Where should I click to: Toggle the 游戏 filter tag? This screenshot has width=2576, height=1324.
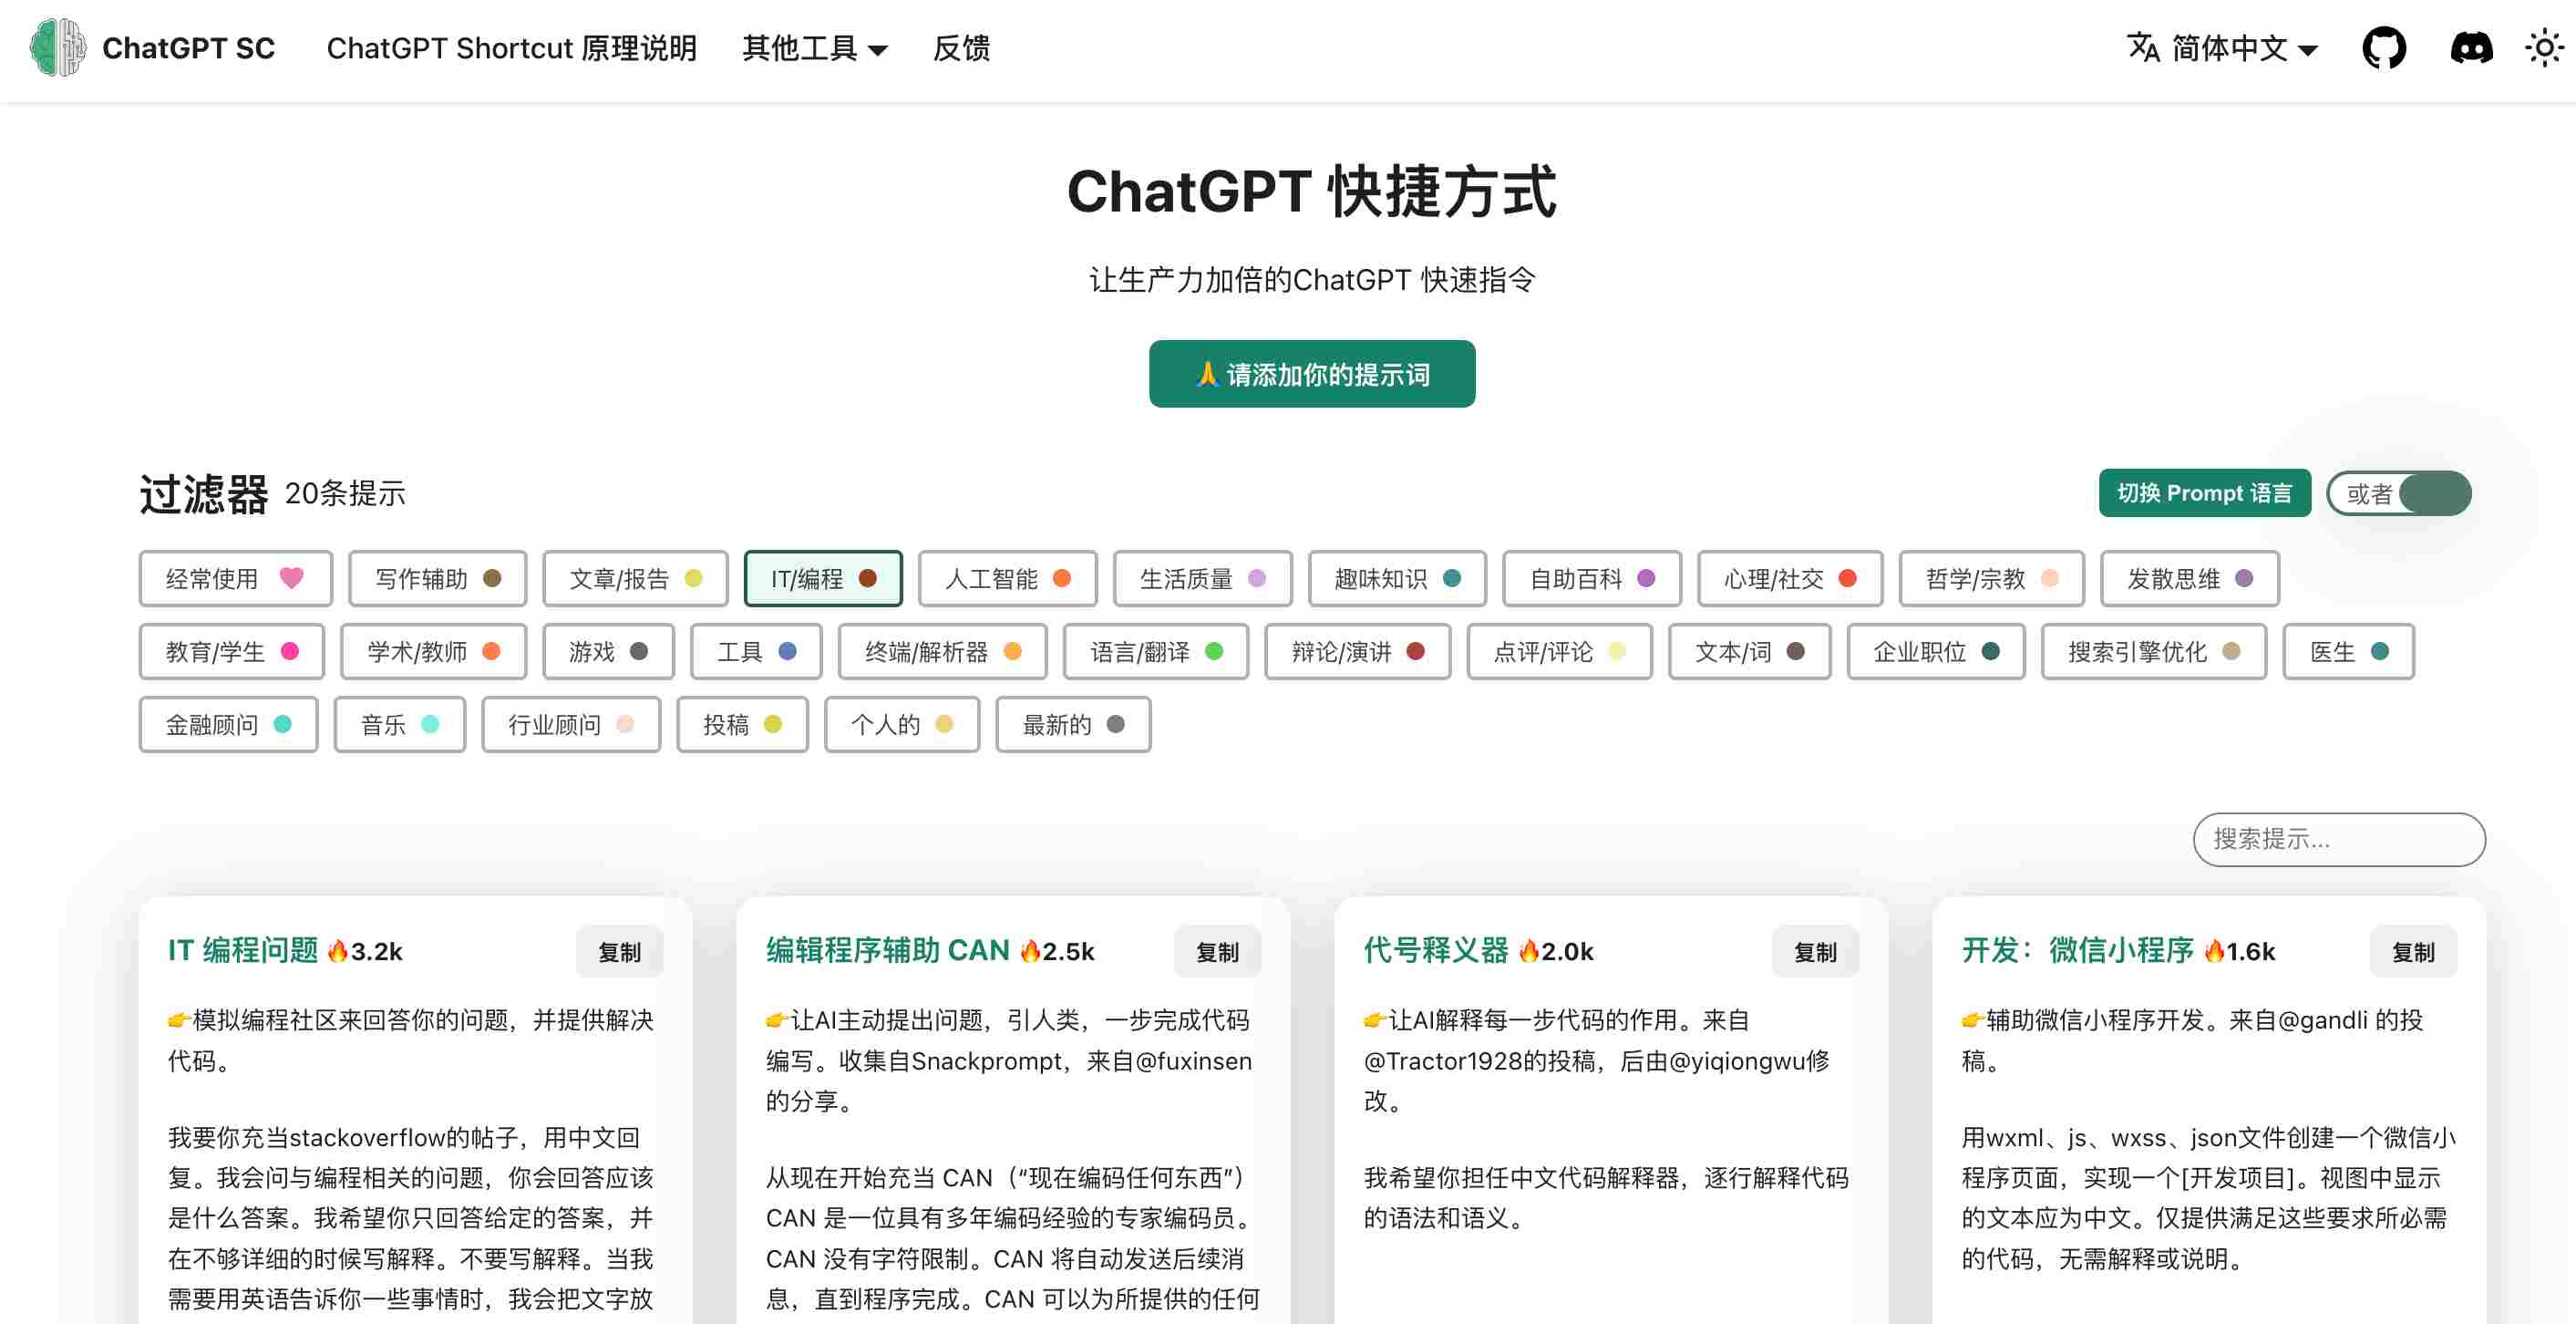pos(608,651)
